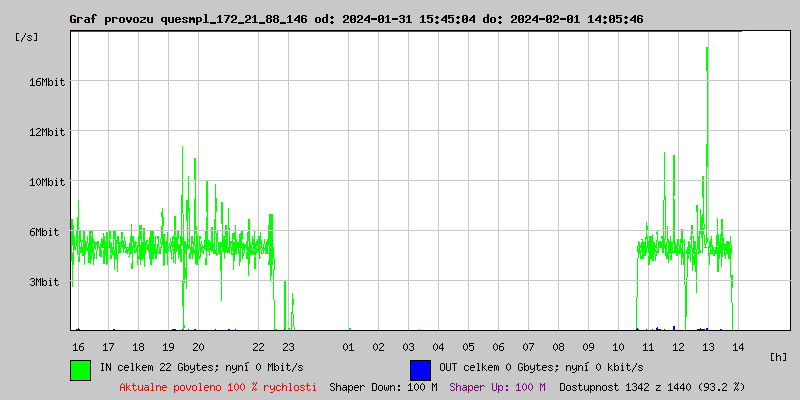The image size is (800, 400).
Task: Click the 09 hour mark on x-axis
Action: [588, 347]
